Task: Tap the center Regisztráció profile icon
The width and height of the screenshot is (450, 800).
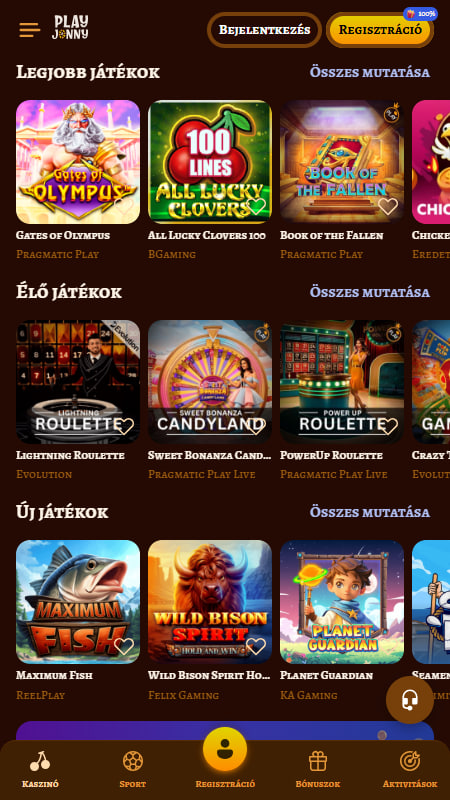Action: point(225,749)
